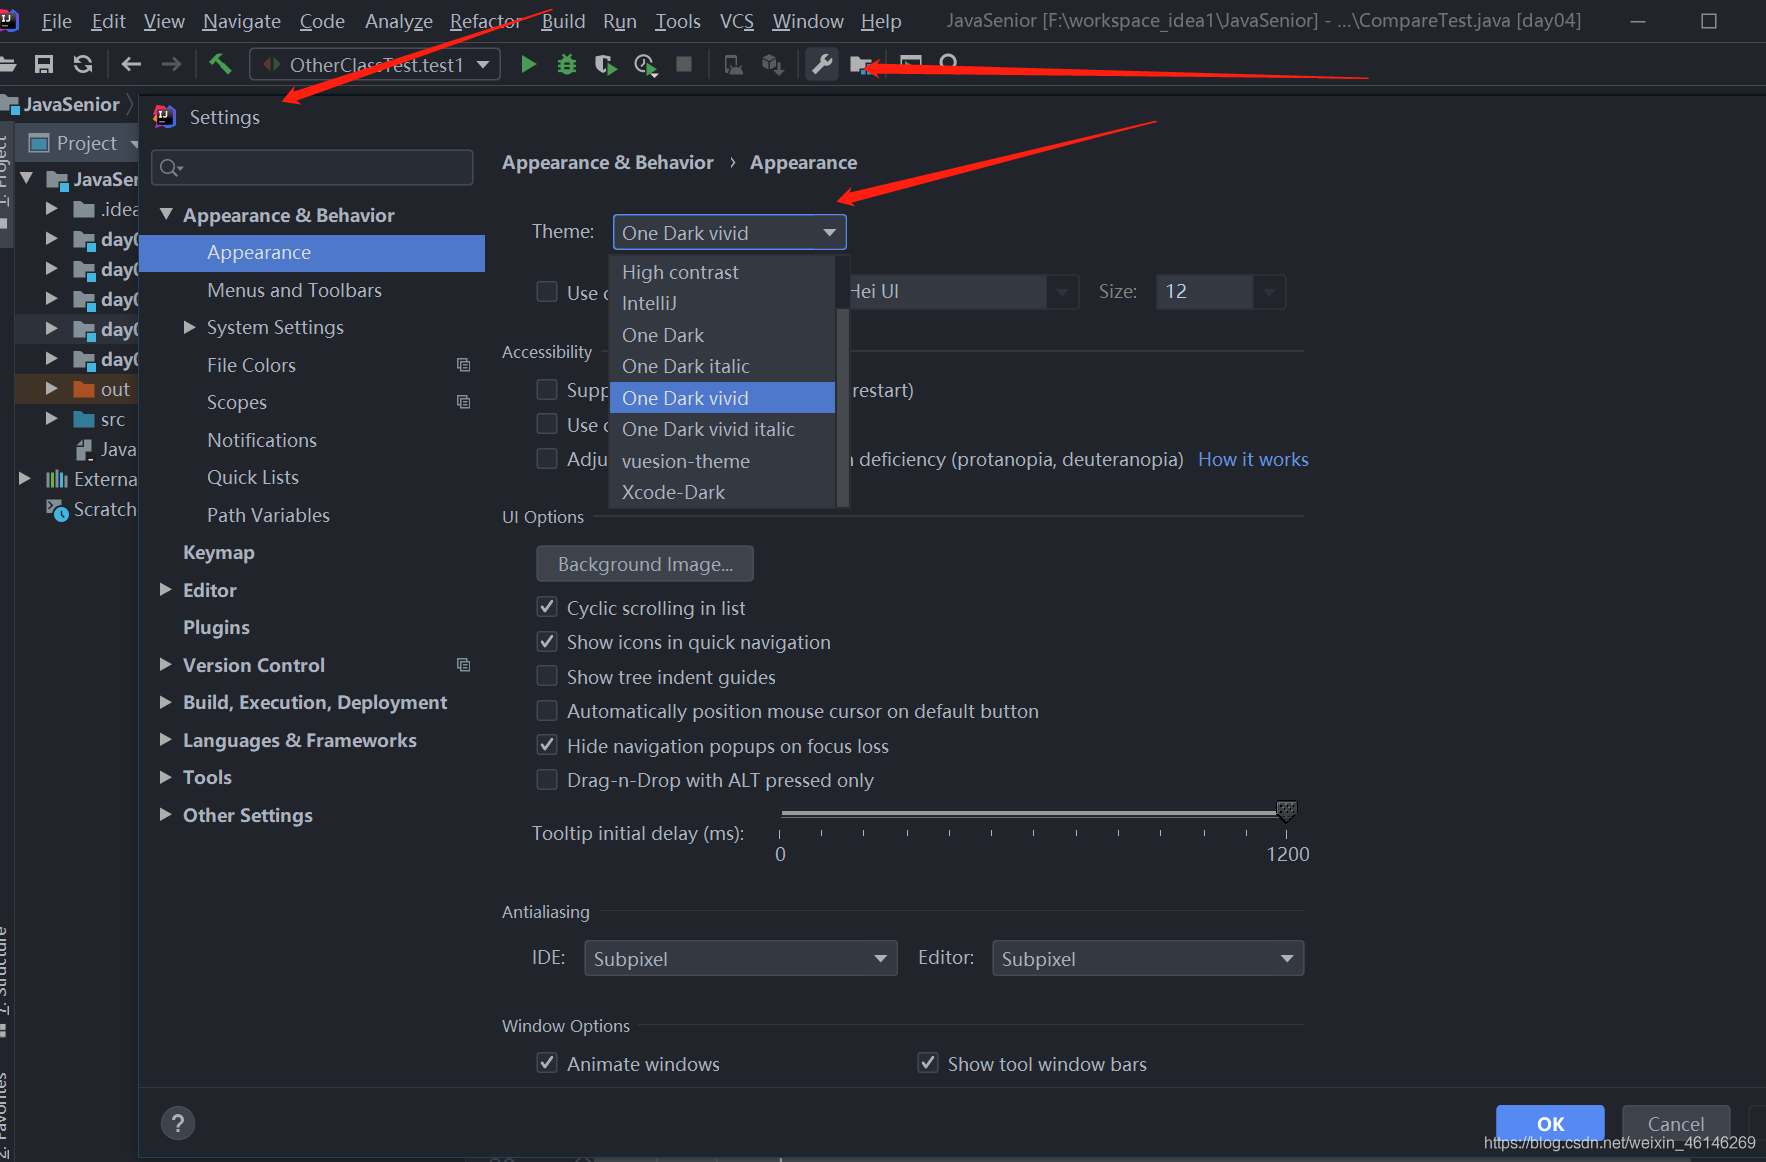Viewport: 1766px width, 1162px height.
Task: Uncheck Animate windows option
Action: click(547, 1063)
